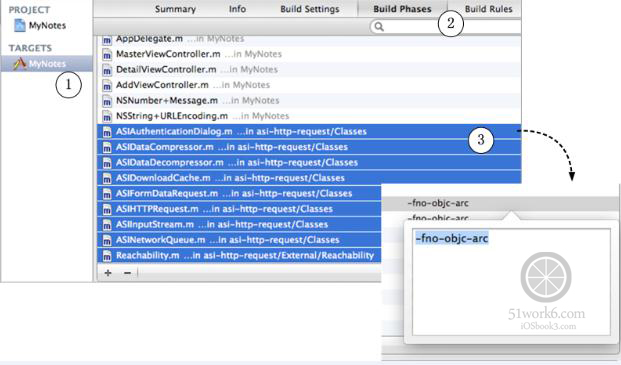621x365 pixels.
Task: Switch to Build Phases tab
Action: [402, 9]
